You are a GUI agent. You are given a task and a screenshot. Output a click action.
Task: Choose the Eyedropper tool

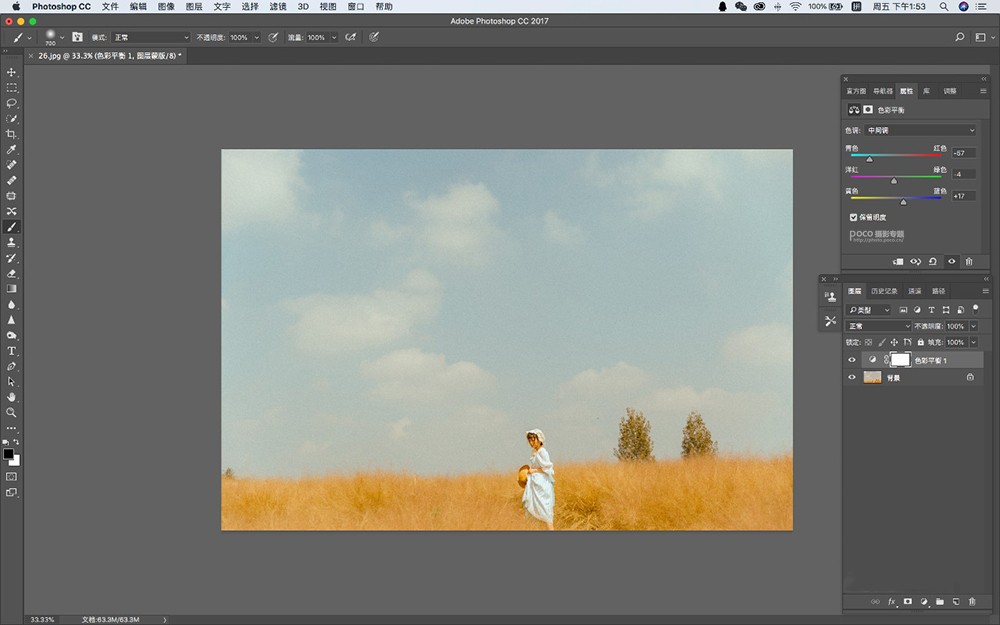pyautogui.click(x=12, y=149)
